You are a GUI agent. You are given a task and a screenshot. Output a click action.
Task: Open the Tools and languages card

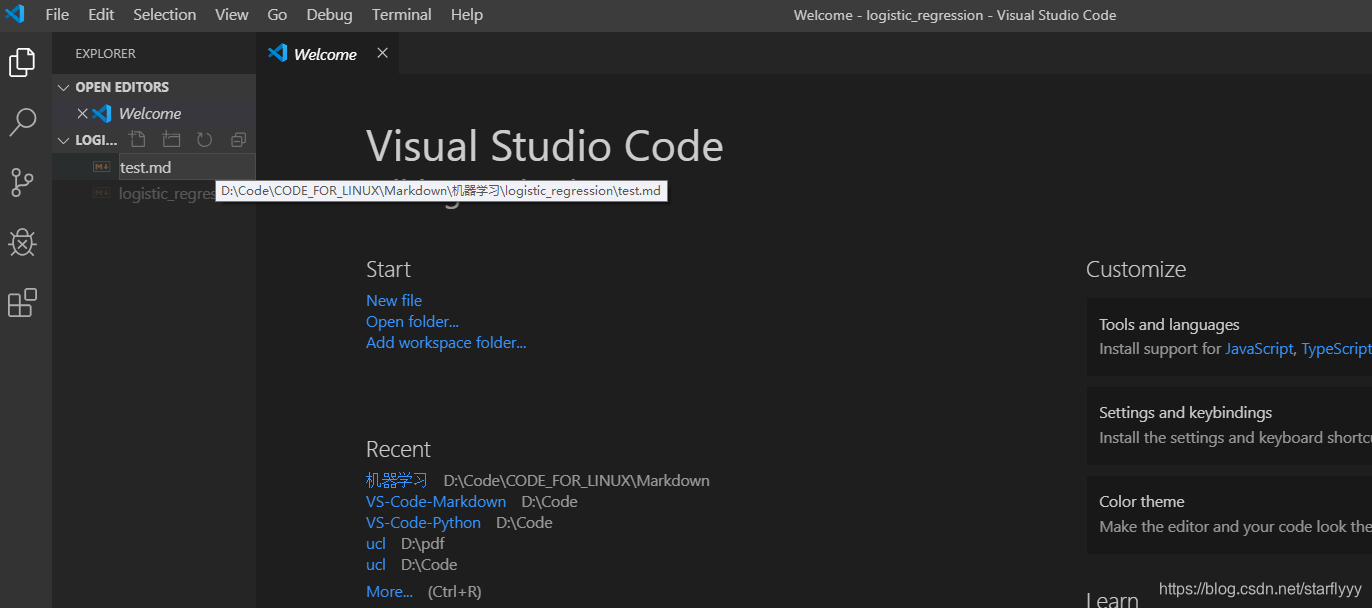1229,337
